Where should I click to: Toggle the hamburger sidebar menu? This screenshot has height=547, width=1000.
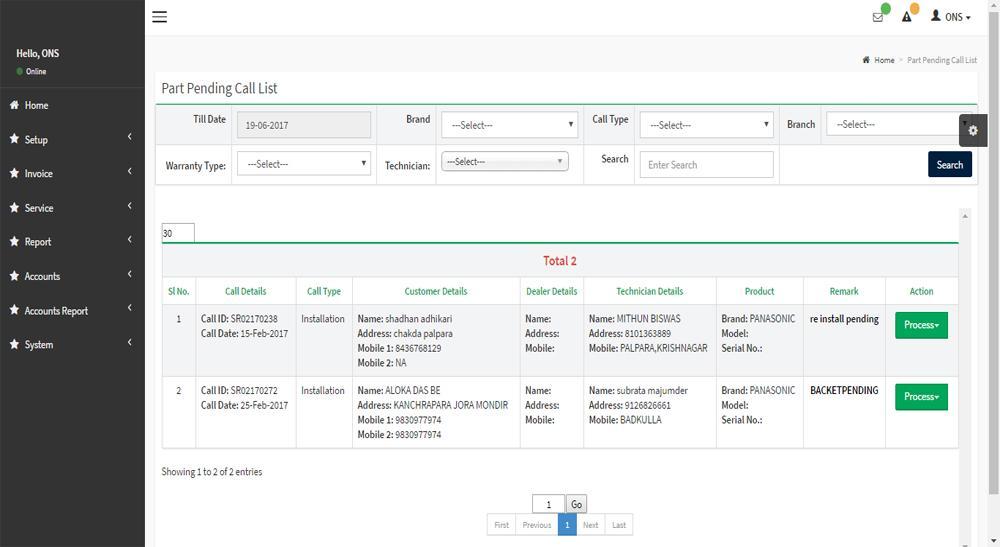[159, 17]
